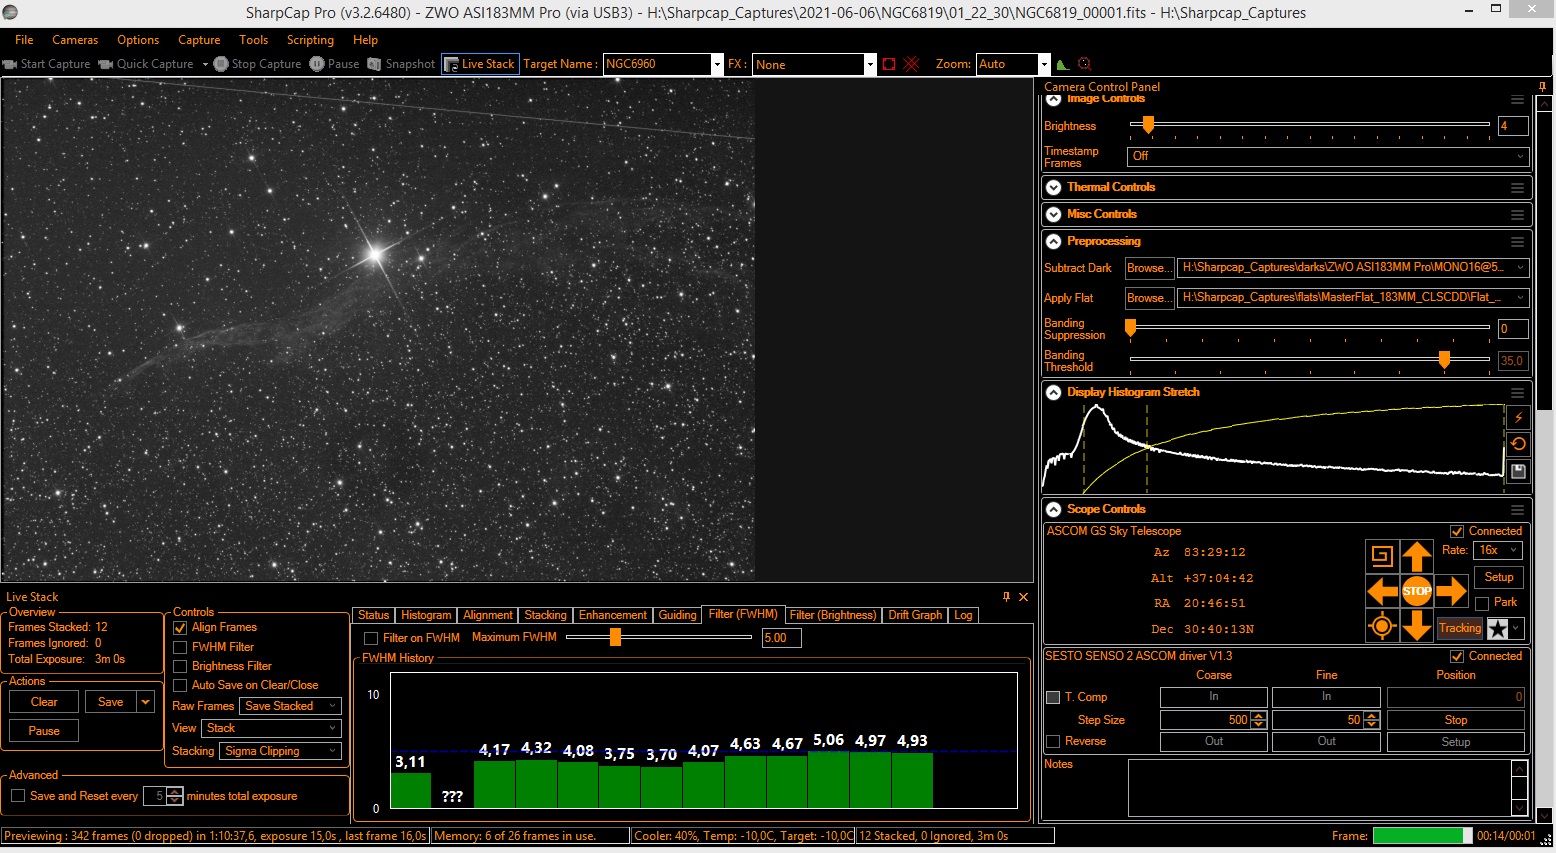This screenshot has height=853, width=1556.
Task: Open the Scripting menu
Action: (310, 40)
